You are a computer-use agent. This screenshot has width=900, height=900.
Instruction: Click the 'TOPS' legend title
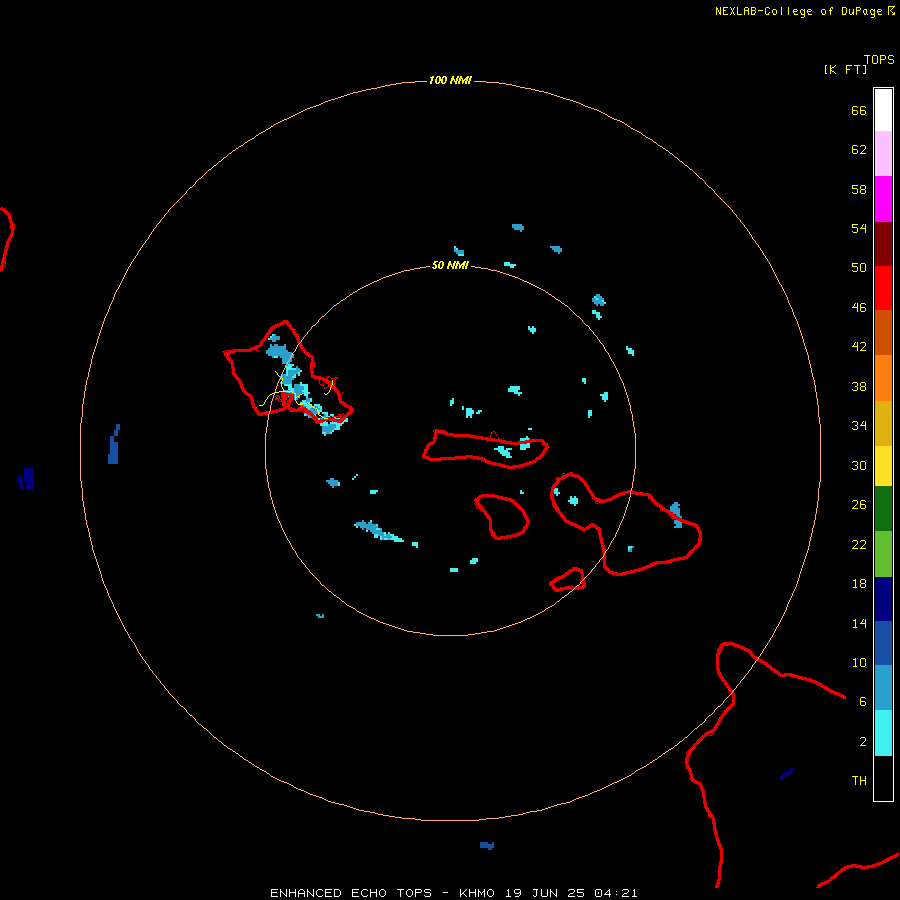tap(879, 59)
